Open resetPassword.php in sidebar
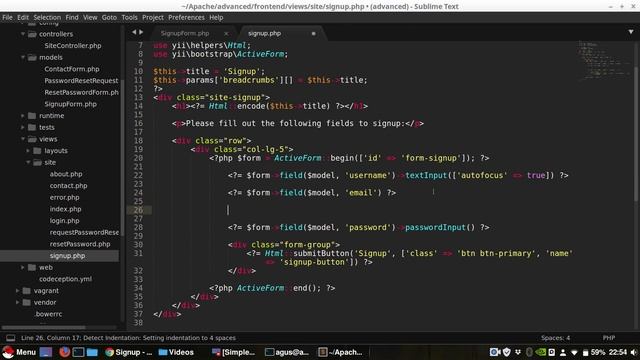The height and width of the screenshot is (360, 640). coord(80,244)
